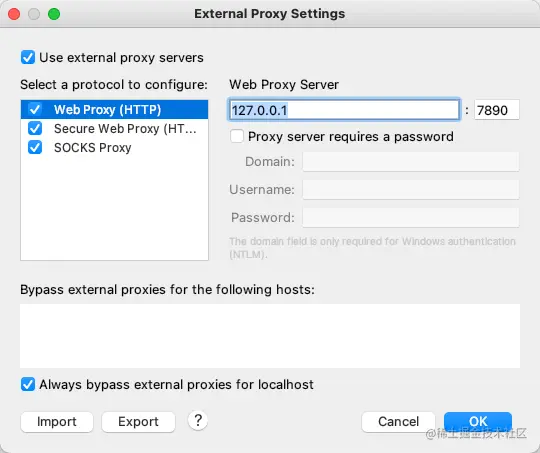This screenshot has width=540, height=453.
Task: Cancel the proxy settings dialog
Action: pos(398,422)
